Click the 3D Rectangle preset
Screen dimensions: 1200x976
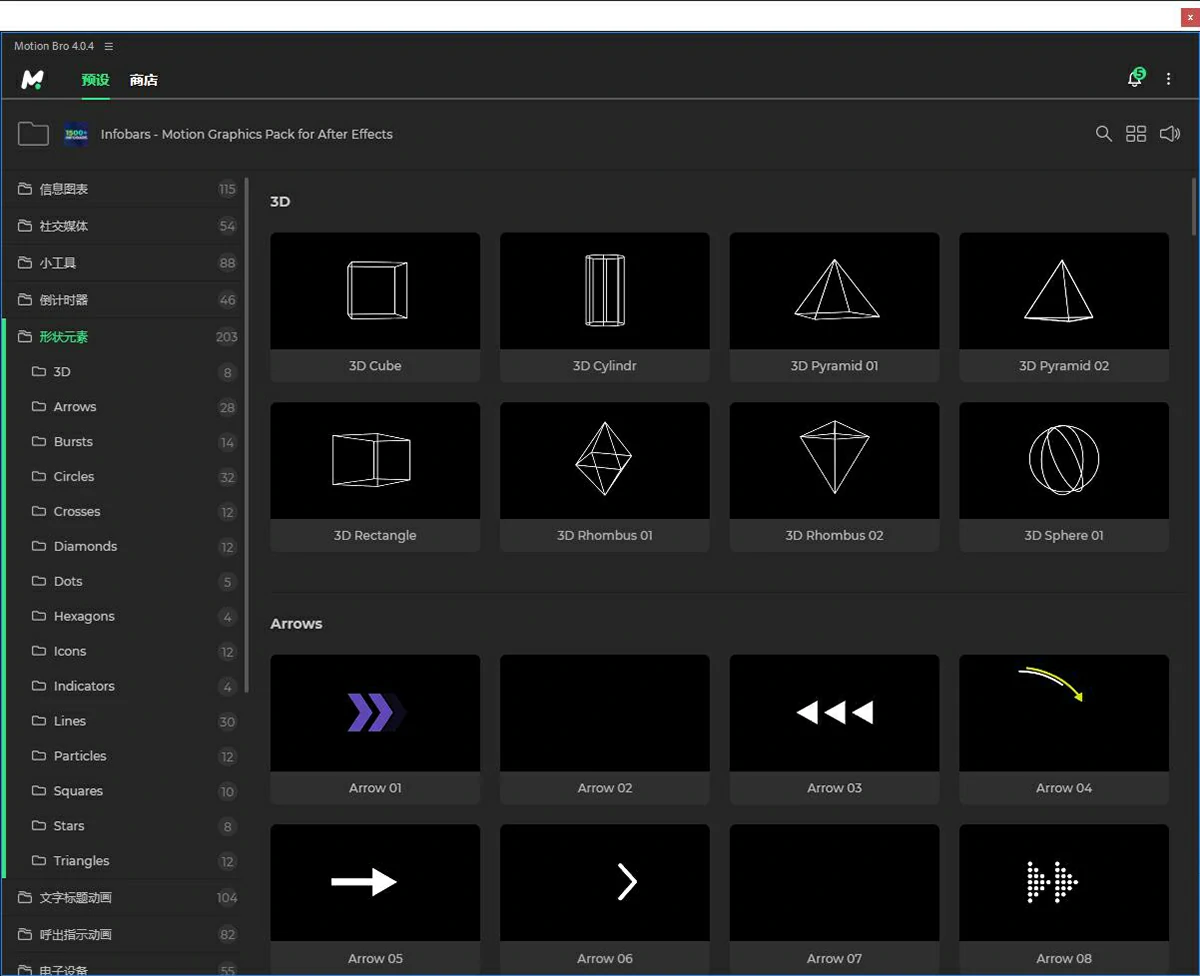(x=375, y=477)
